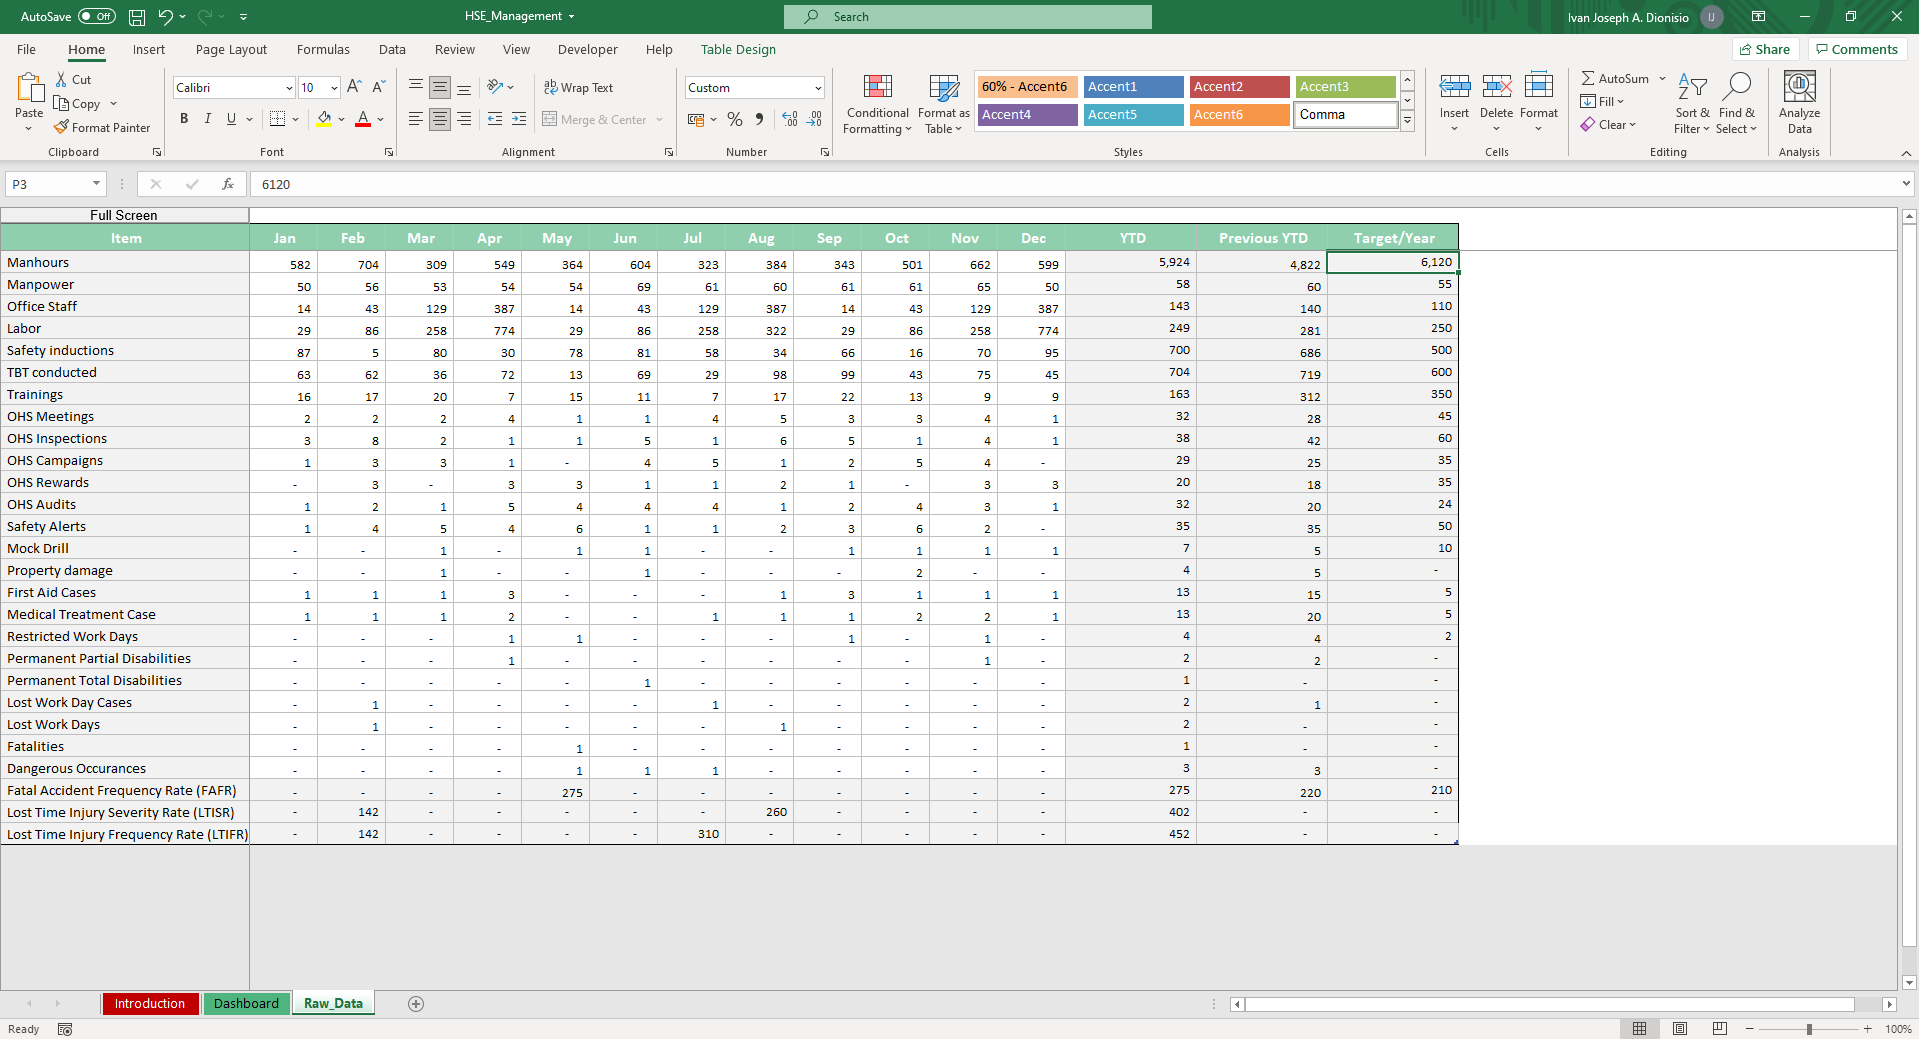Open the Comments pane
This screenshot has height=1039, width=1919.
pyautogui.click(x=1856, y=49)
